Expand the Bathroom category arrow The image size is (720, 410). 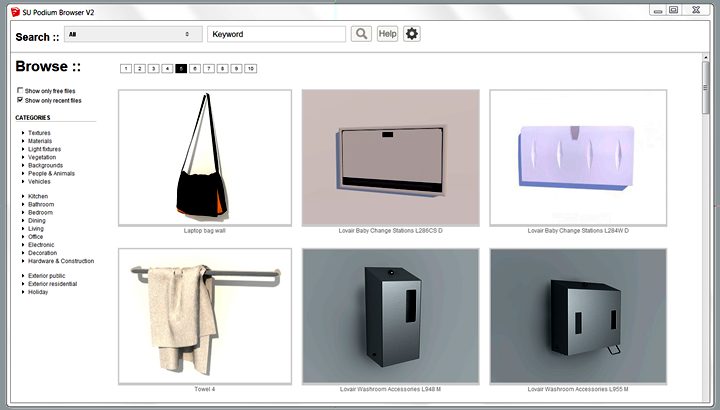click(x=23, y=204)
